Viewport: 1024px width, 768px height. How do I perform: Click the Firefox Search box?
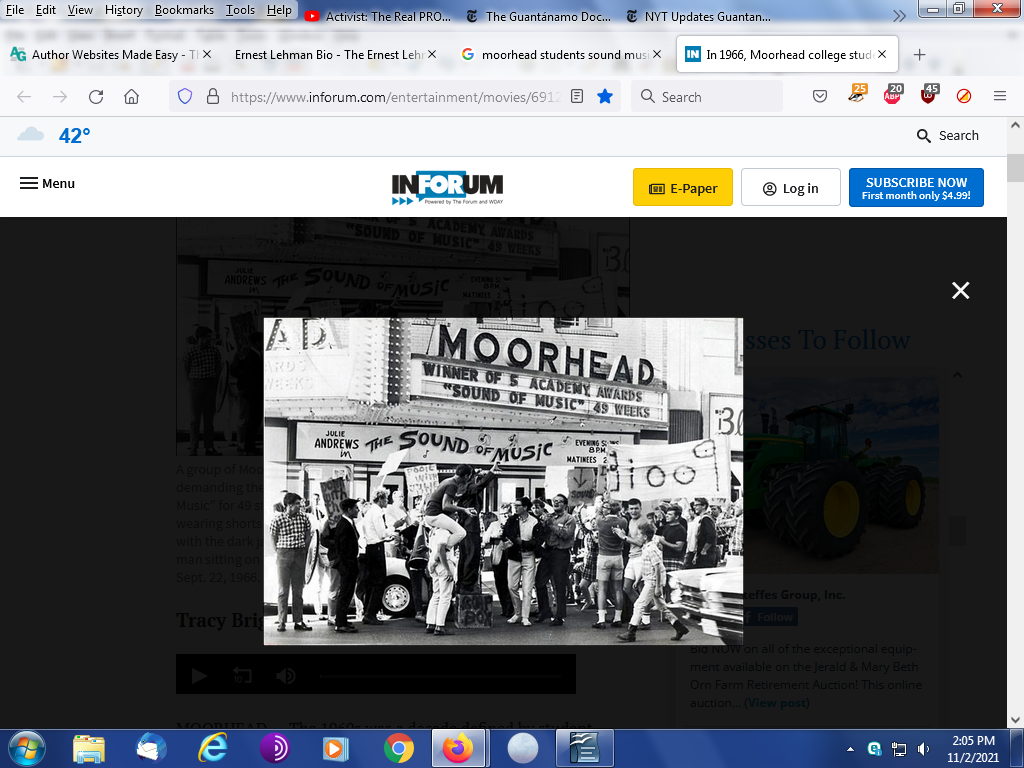(707, 97)
